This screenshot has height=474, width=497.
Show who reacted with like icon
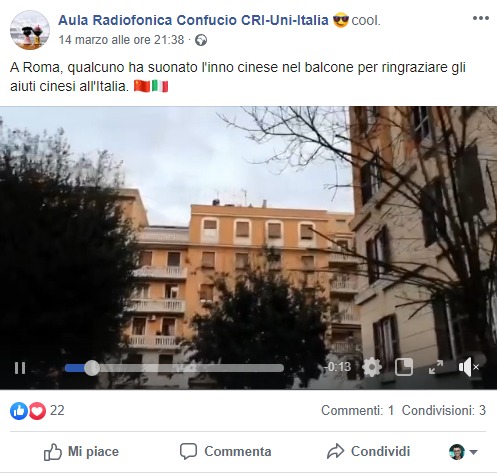[x=19, y=411]
